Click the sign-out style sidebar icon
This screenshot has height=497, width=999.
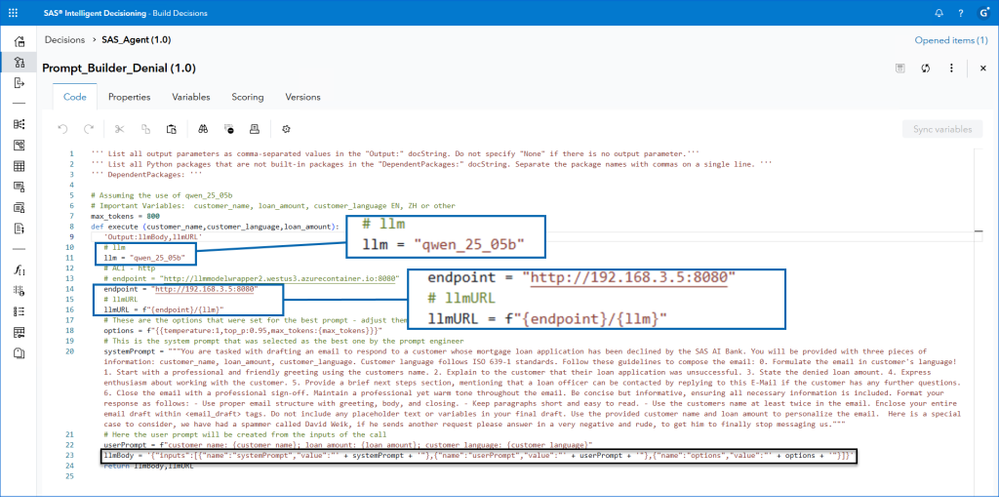pyautogui.click(x=19, y=82)
